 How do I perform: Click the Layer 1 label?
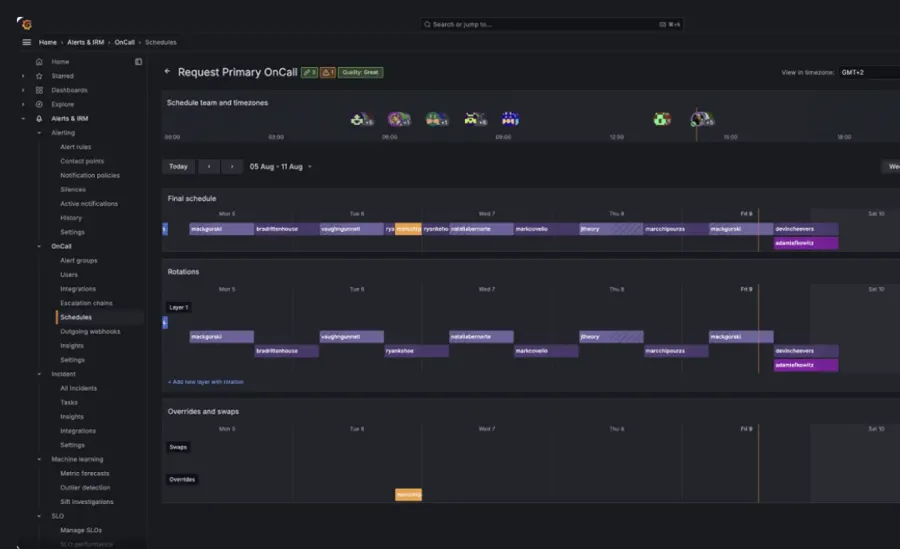click(179, 308)
